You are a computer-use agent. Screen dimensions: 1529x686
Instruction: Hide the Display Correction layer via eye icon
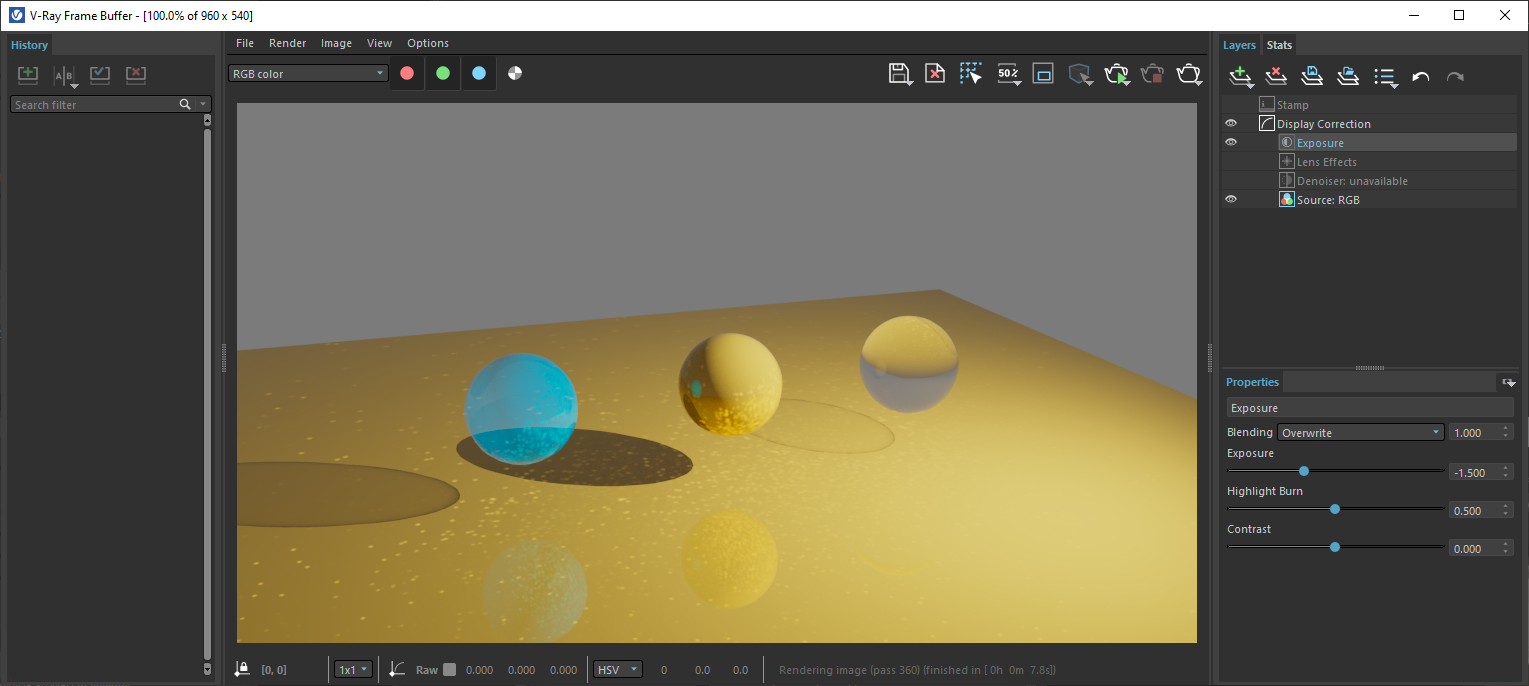(1231, 124)
